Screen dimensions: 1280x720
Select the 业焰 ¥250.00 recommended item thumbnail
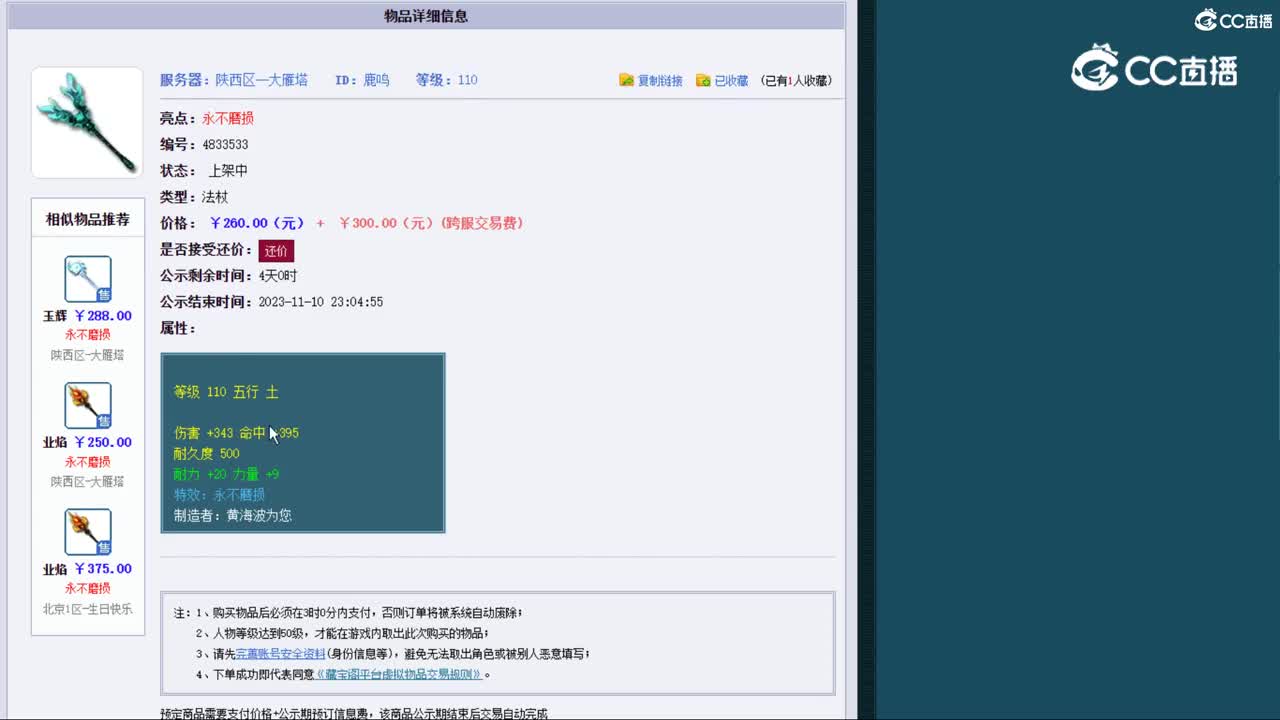[86, 404]
